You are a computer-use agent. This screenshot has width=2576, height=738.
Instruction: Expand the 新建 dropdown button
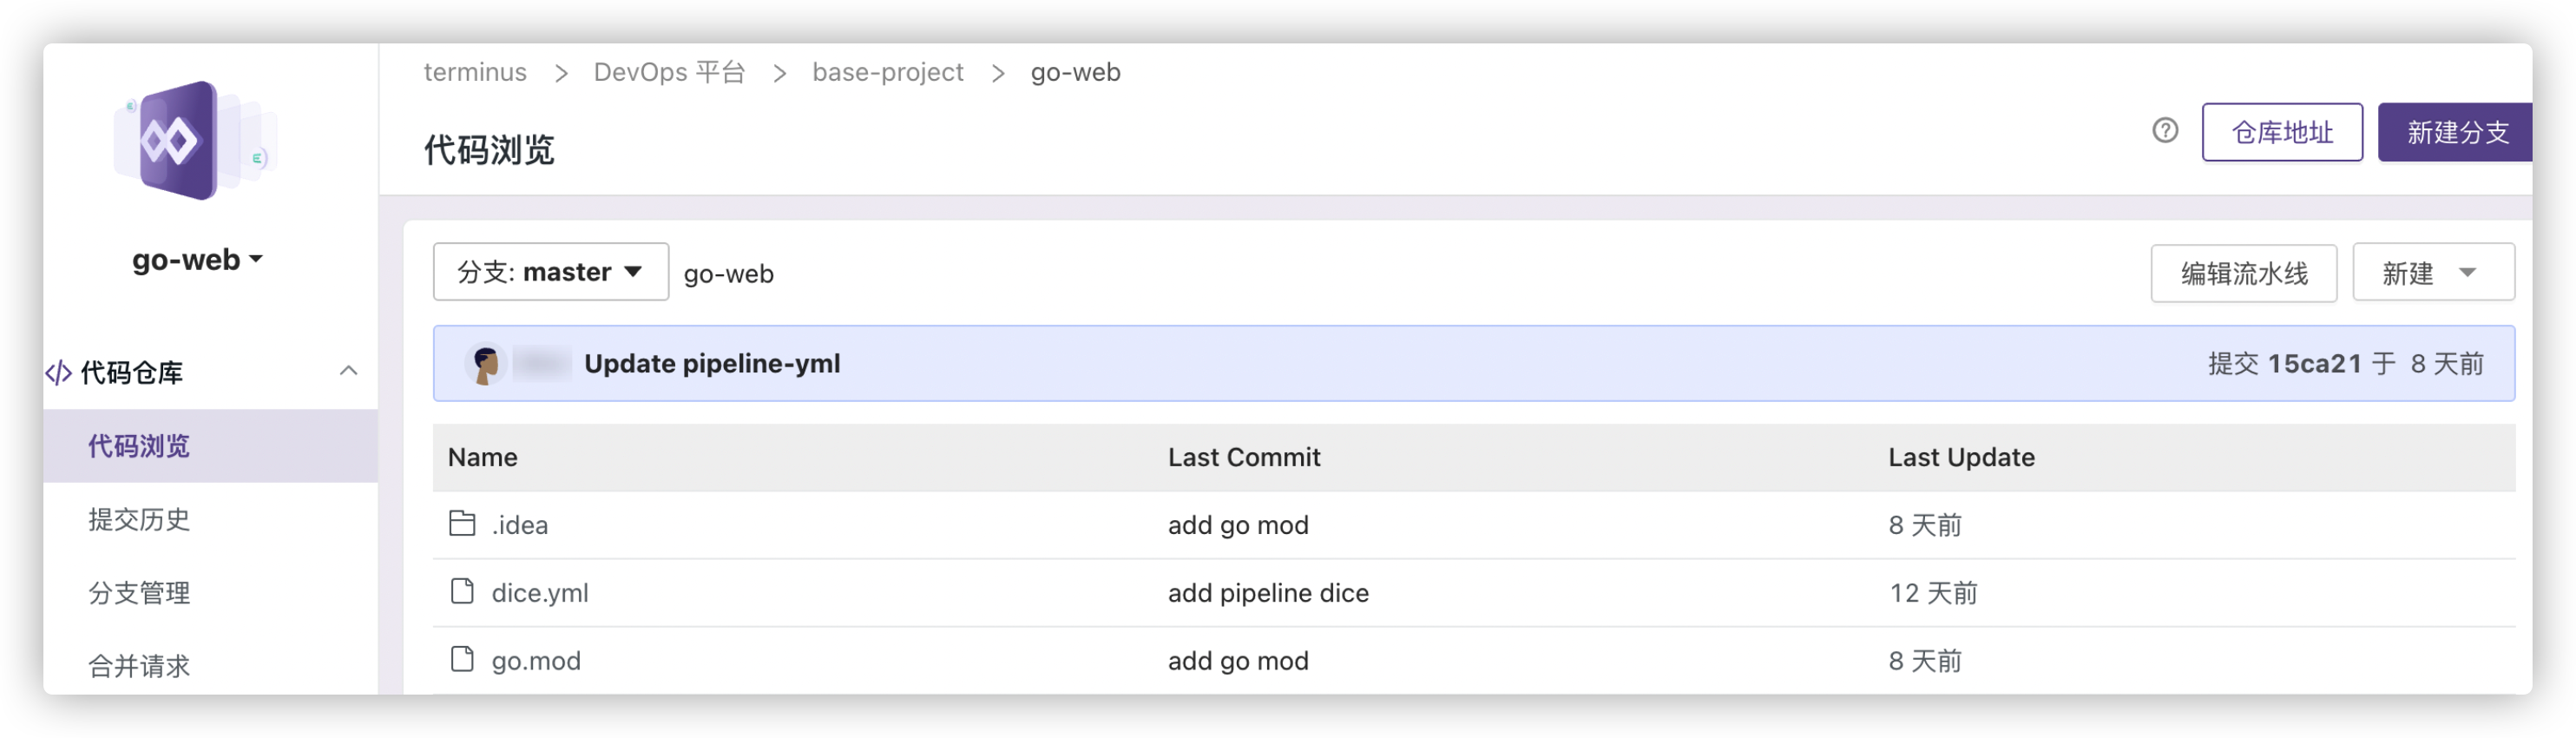coord(2432,273)
